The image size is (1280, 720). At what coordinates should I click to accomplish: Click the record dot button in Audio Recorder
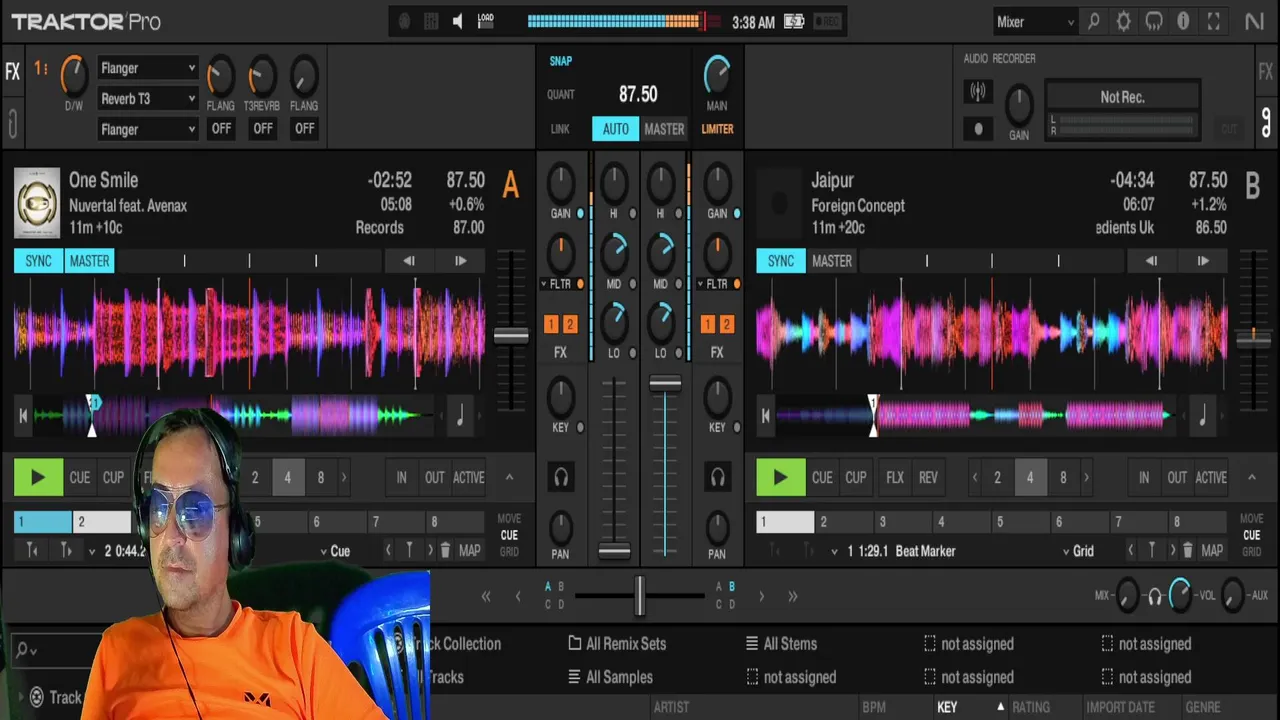978,128
